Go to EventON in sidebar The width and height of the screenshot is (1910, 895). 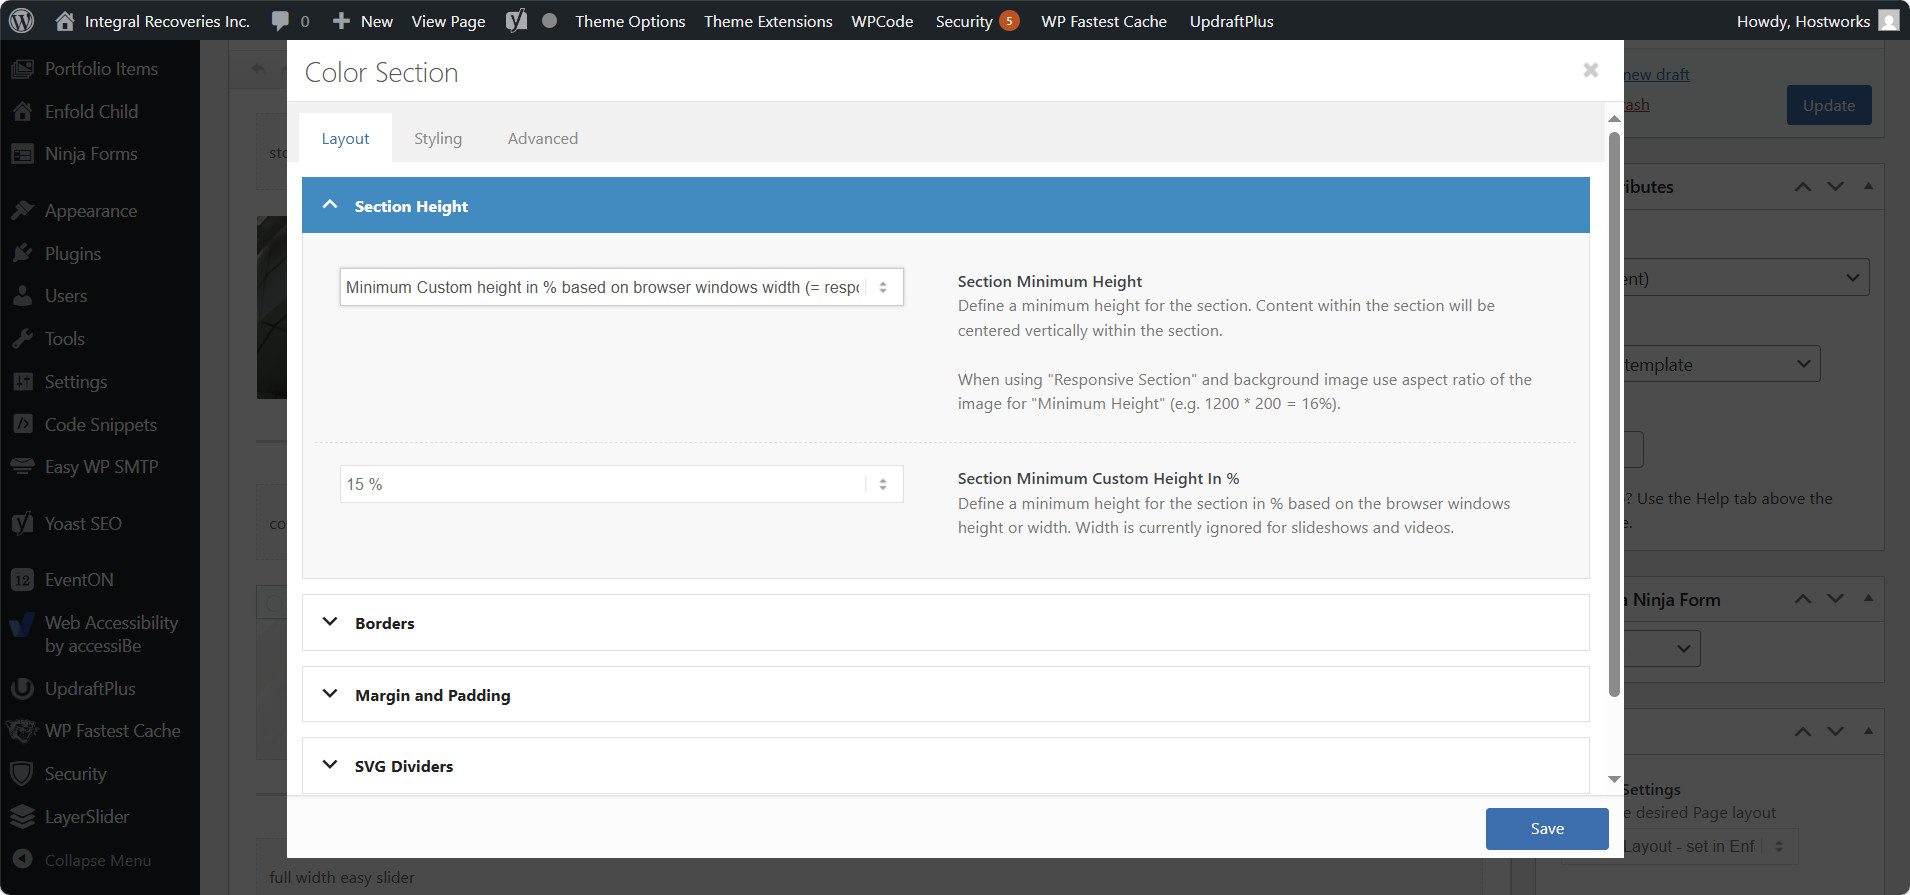(x=79, y=580)
